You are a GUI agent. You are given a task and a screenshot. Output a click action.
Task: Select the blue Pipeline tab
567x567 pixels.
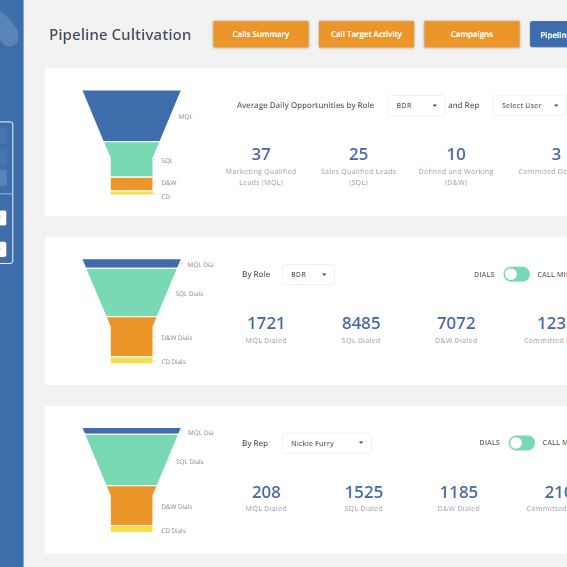click(549, 34)
